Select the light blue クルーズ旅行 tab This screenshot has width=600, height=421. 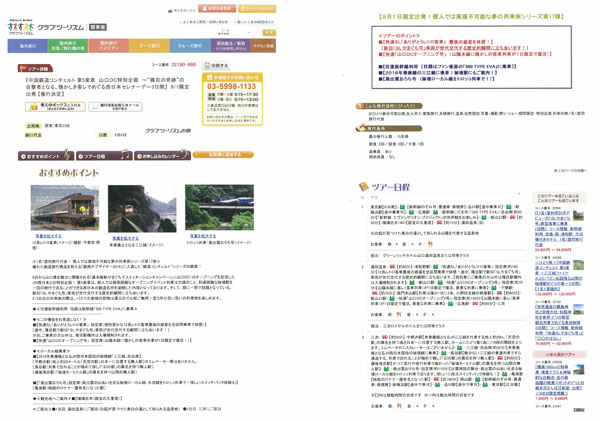190,46
